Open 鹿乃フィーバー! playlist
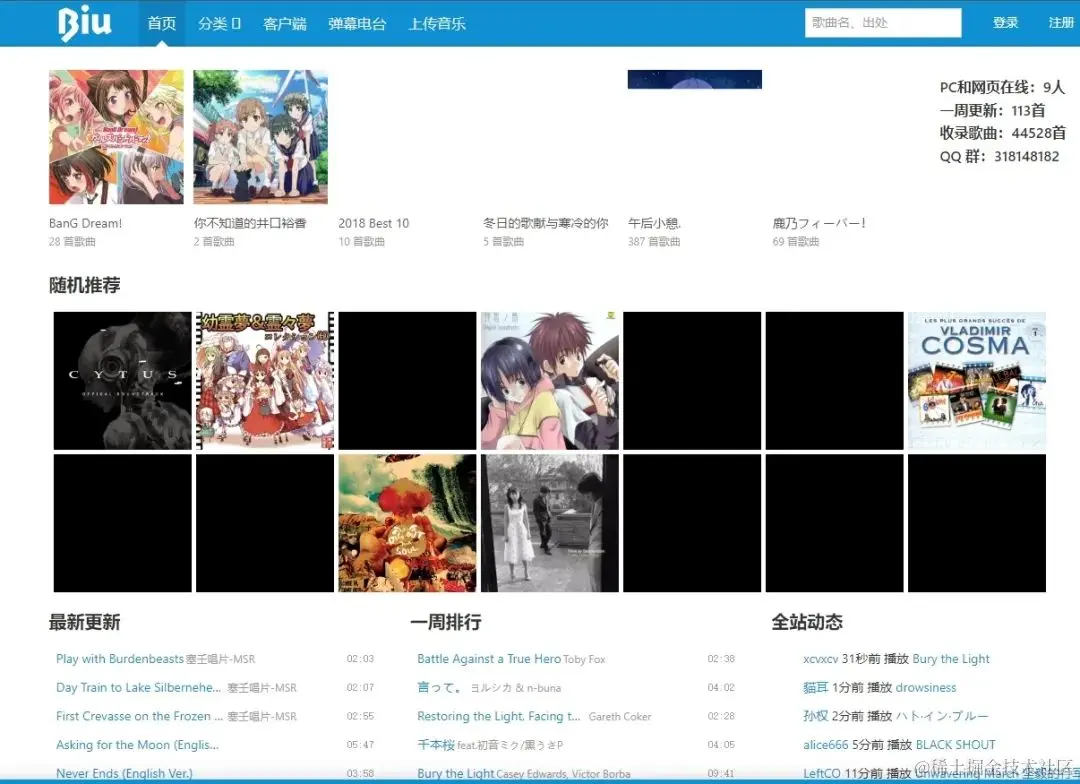Screen dimensions: 1080x784 pos(819,223)
